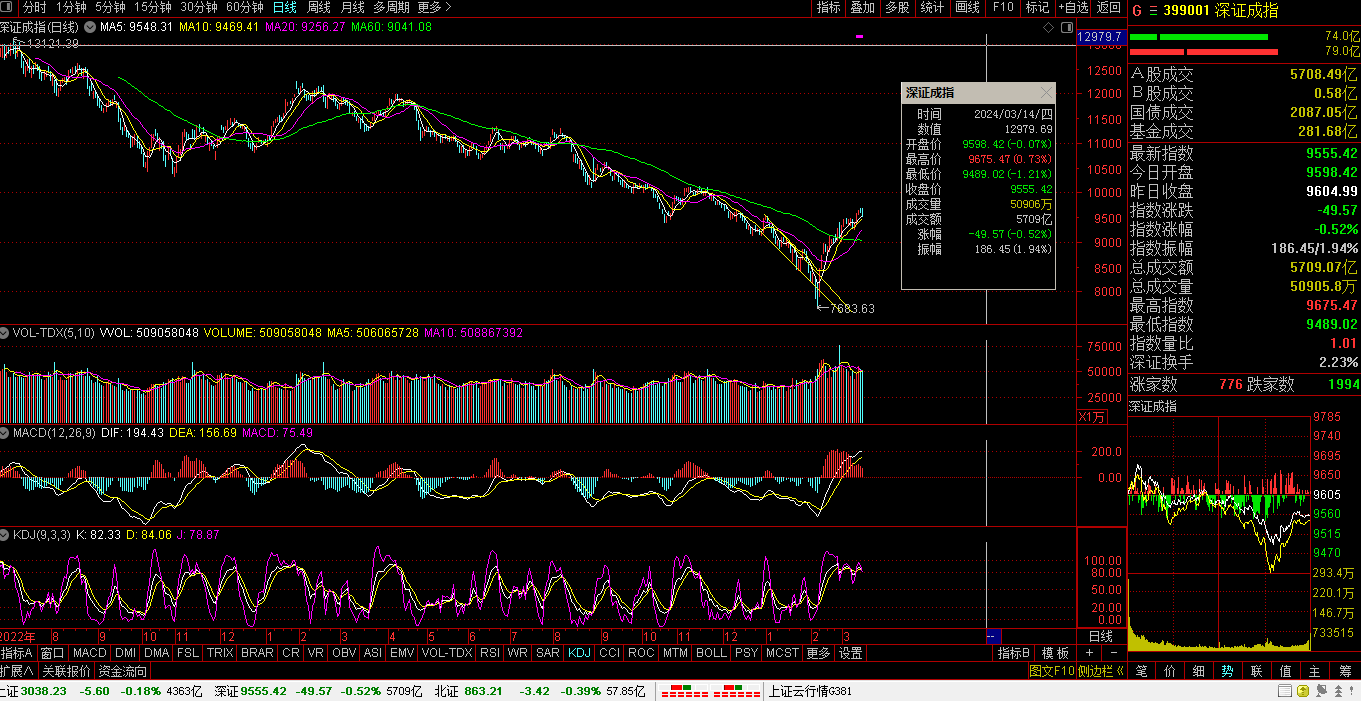Open the 更多 indicators list at the bottom
Image resolution: width=1361 pixels, height=701 pixels.
(x=818, y=653)
